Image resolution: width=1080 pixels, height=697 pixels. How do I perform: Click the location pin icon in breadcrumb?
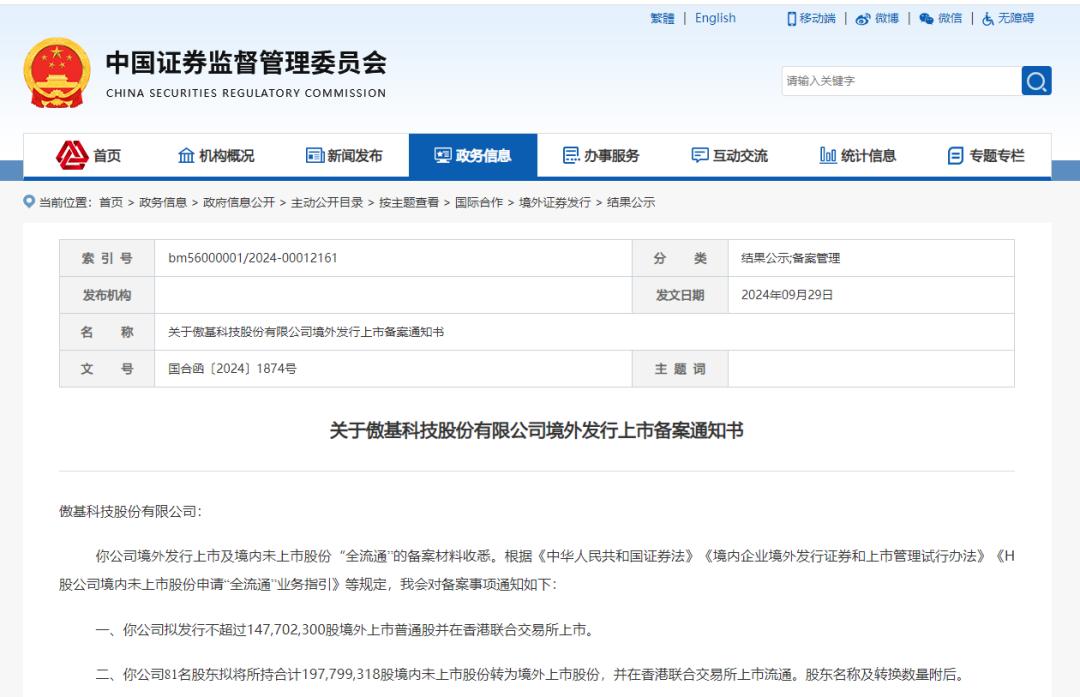[x=29, y=201]
